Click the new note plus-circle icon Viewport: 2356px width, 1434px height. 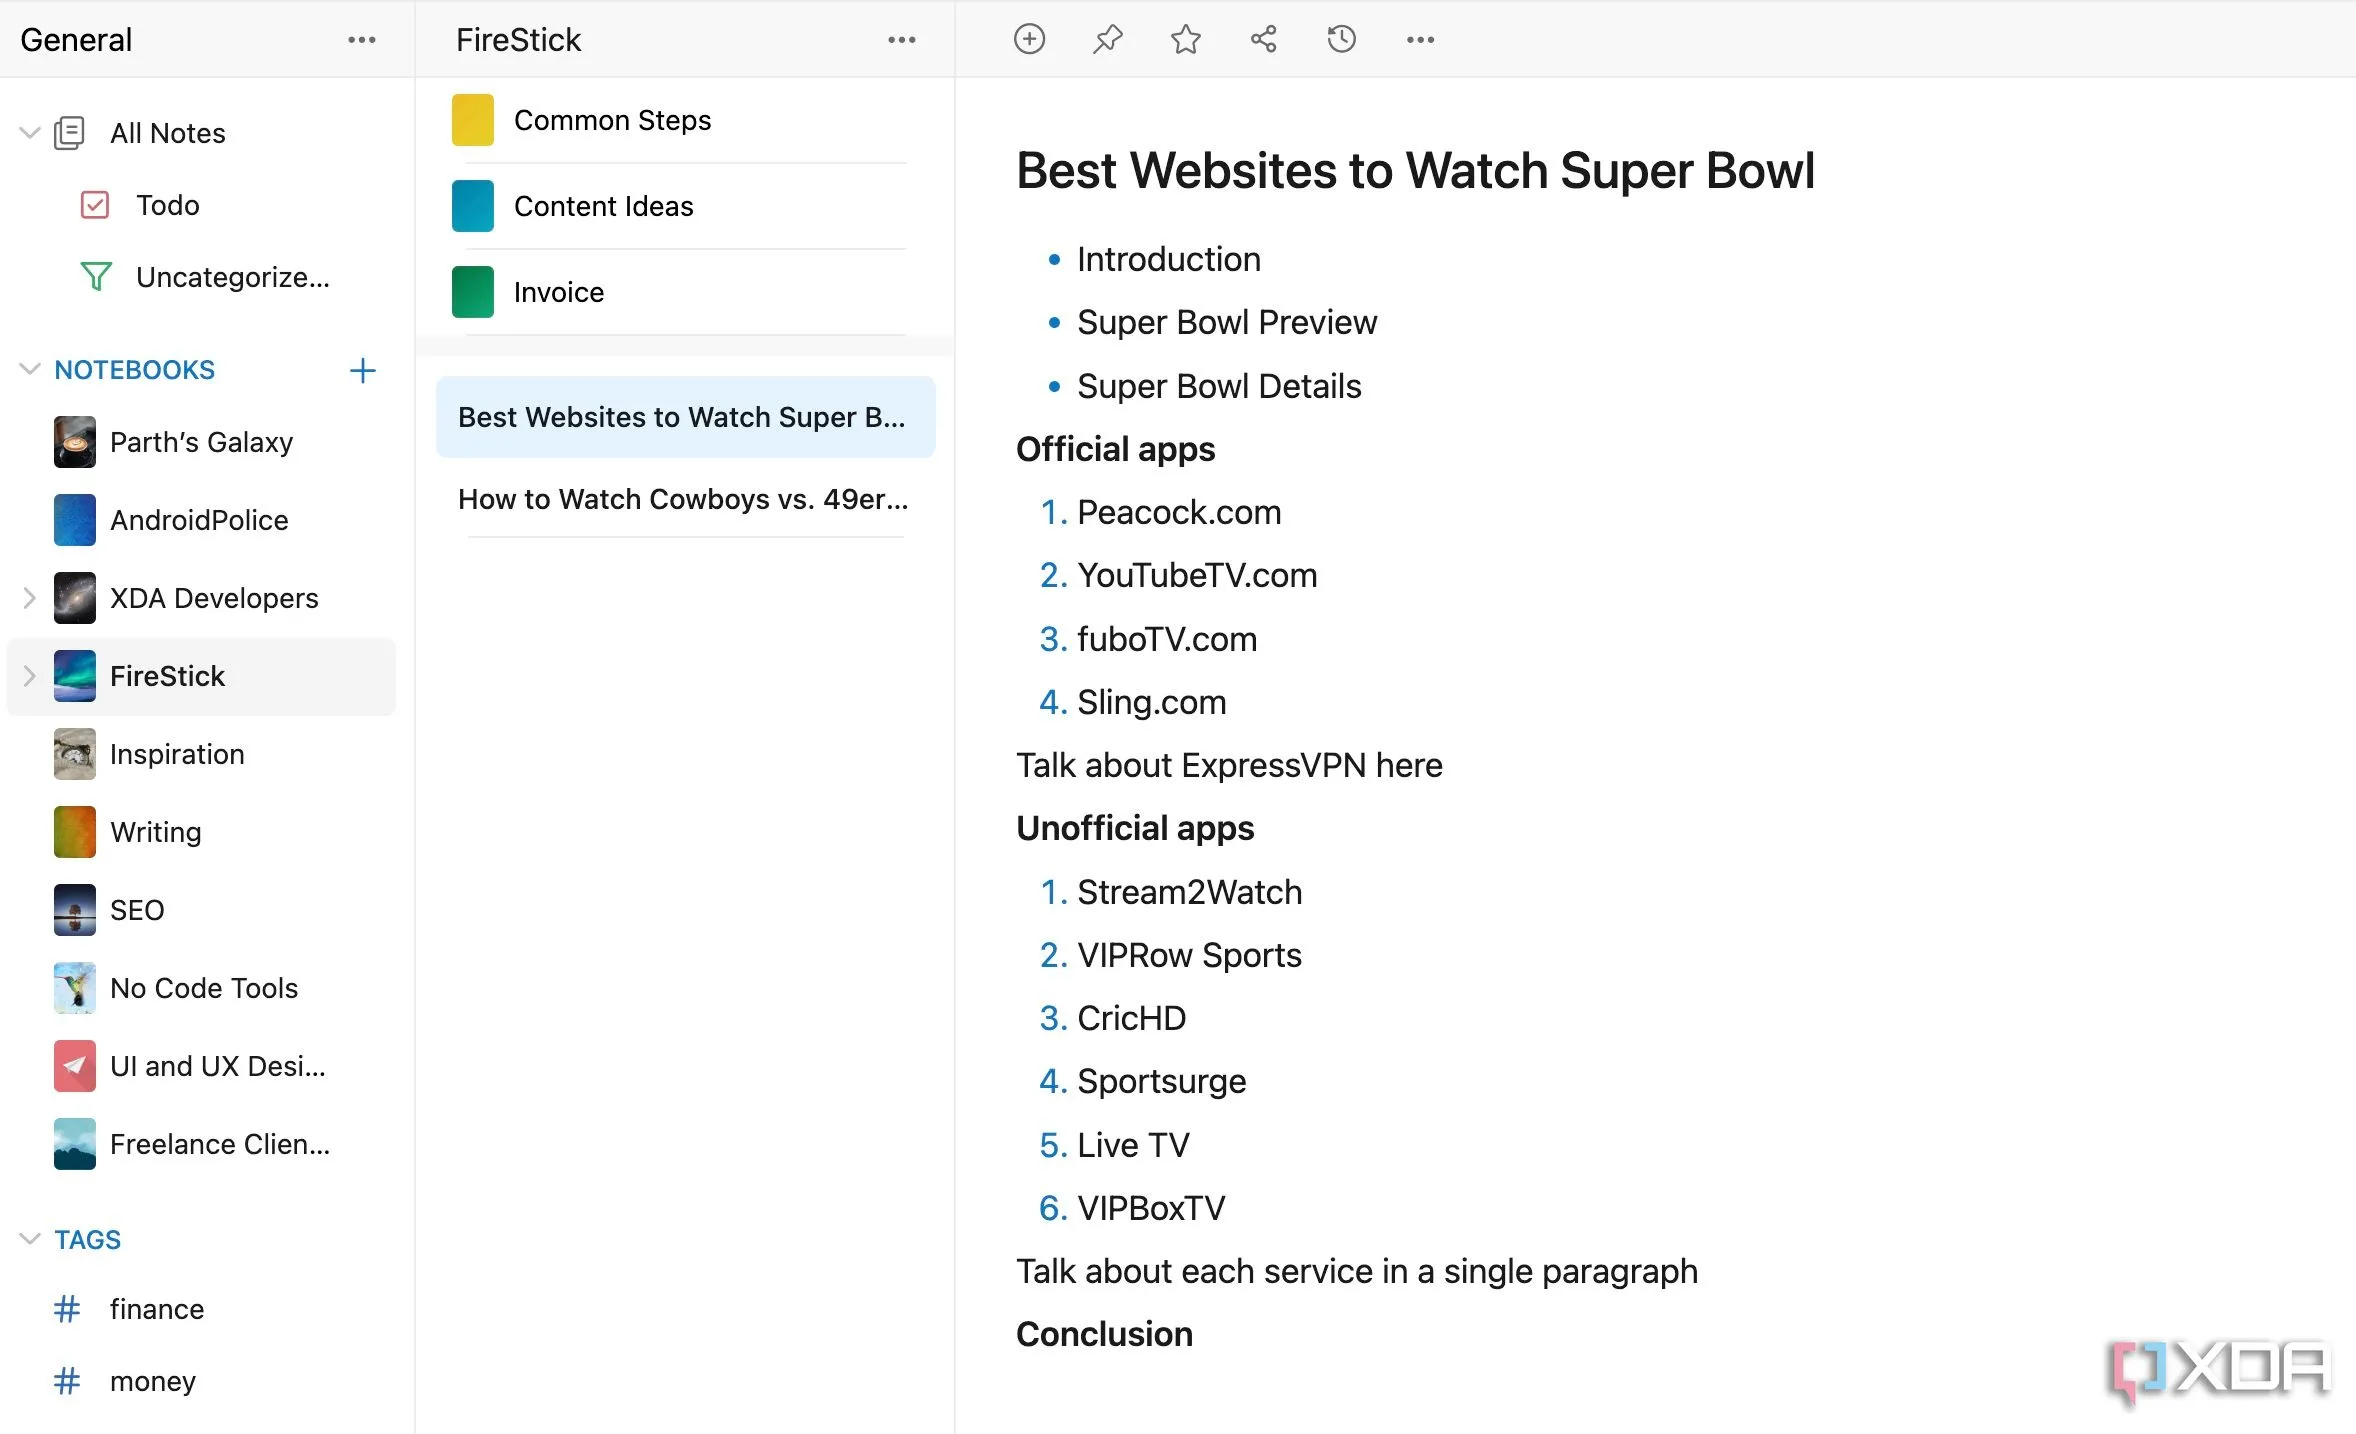pyautogui.click(x=1029, y=39)
